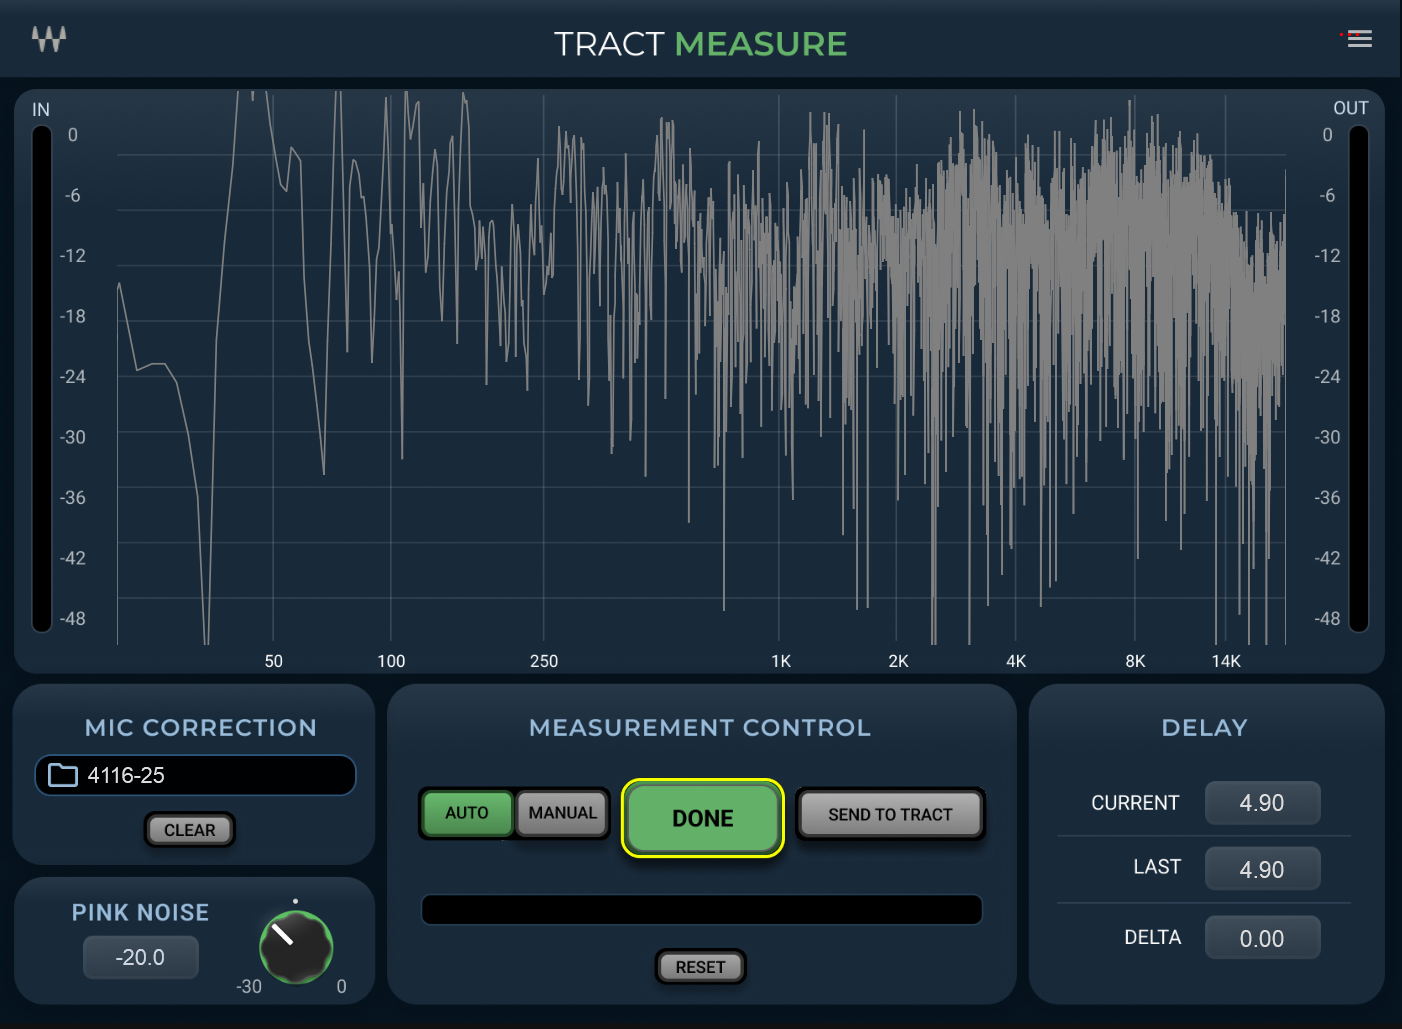Image resolution: width=1402 pixels, height=1029 pixels.
Task: Enable AUTO measurement mode
Action: click(467, 813)
